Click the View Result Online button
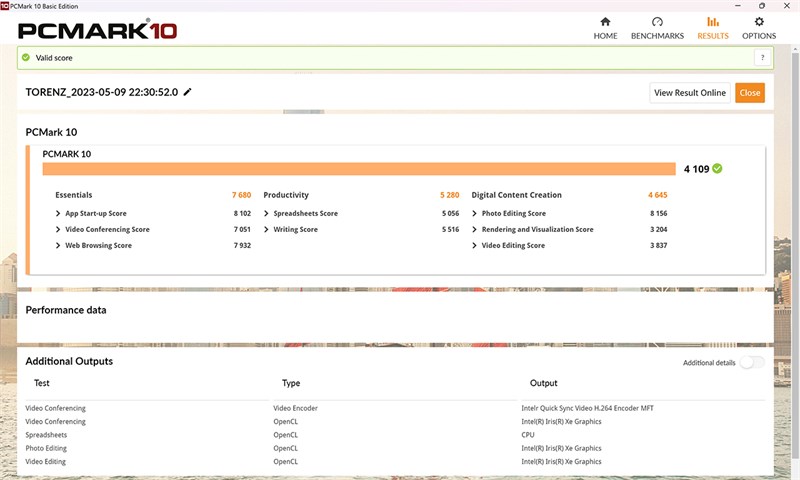The height and width of the screenshot is (480, 800). (x=690, y=93)
